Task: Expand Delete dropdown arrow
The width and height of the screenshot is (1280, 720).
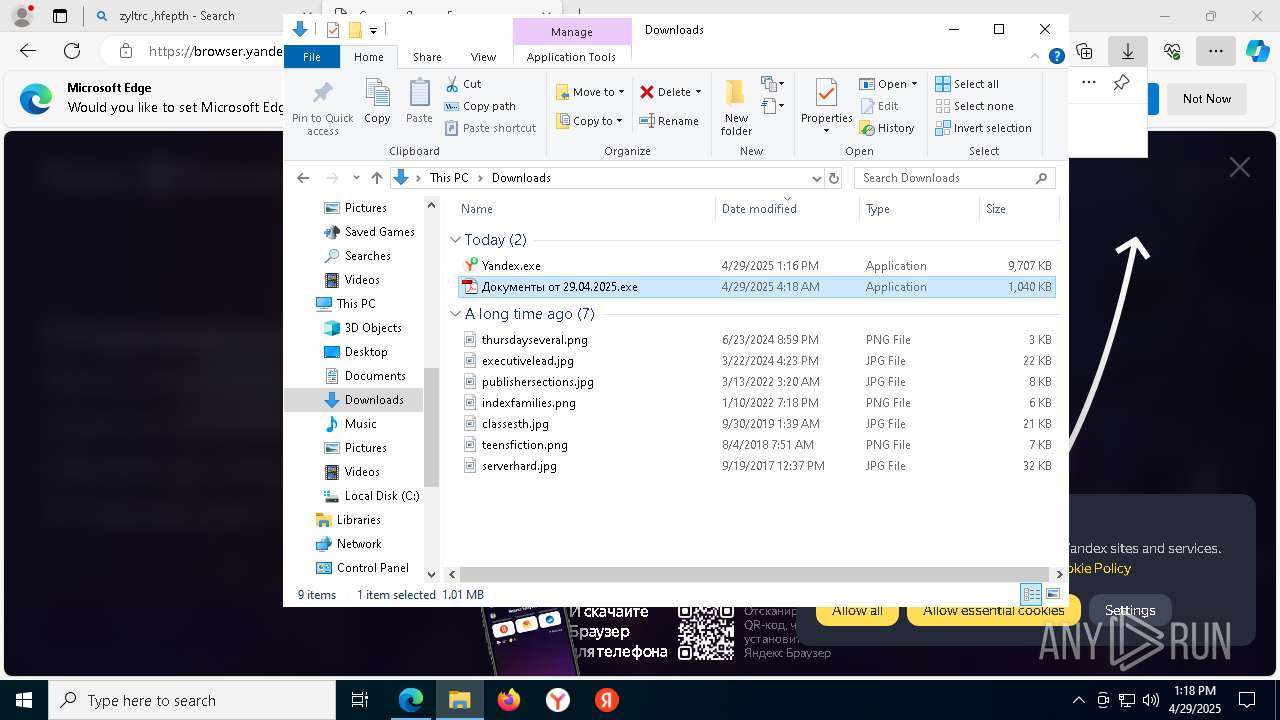Action: [698, 92]
